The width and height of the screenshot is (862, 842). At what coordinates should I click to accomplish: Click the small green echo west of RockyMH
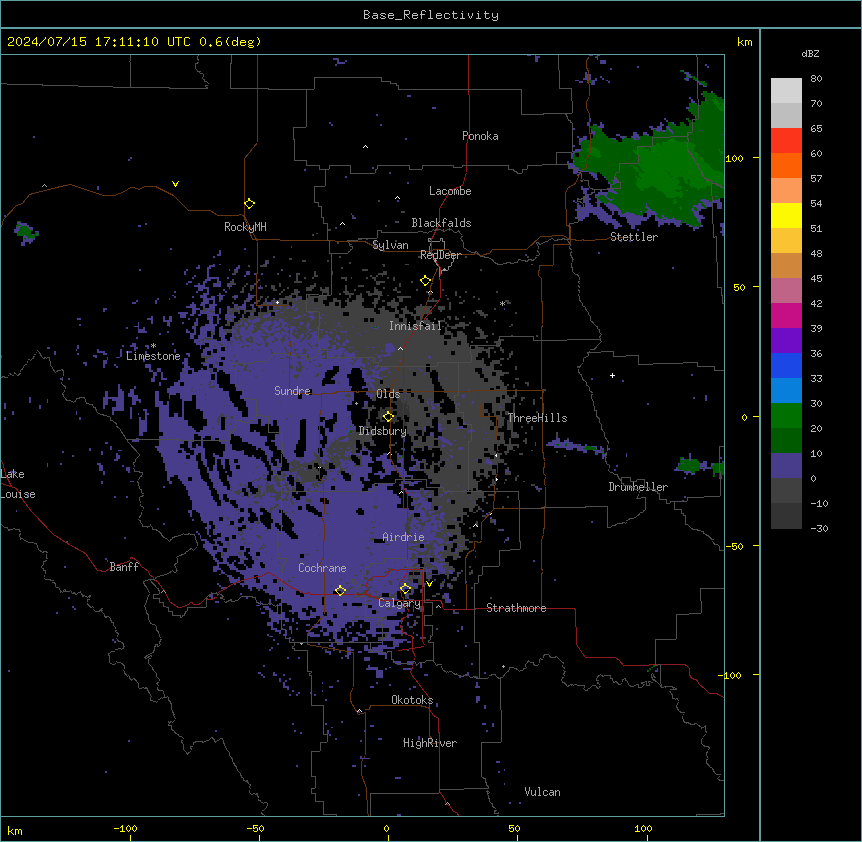coord(25,232)
